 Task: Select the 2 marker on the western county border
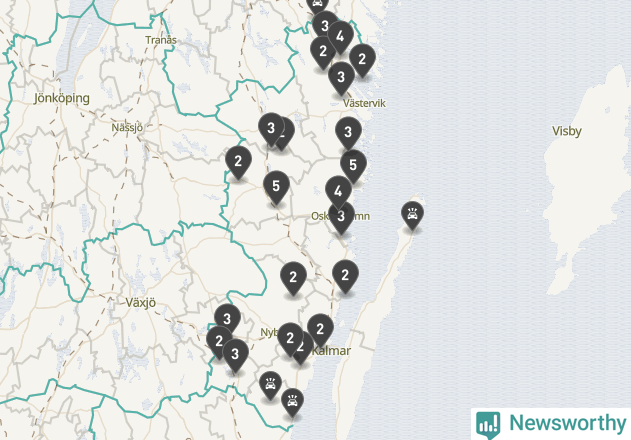(x=238, y=161)
